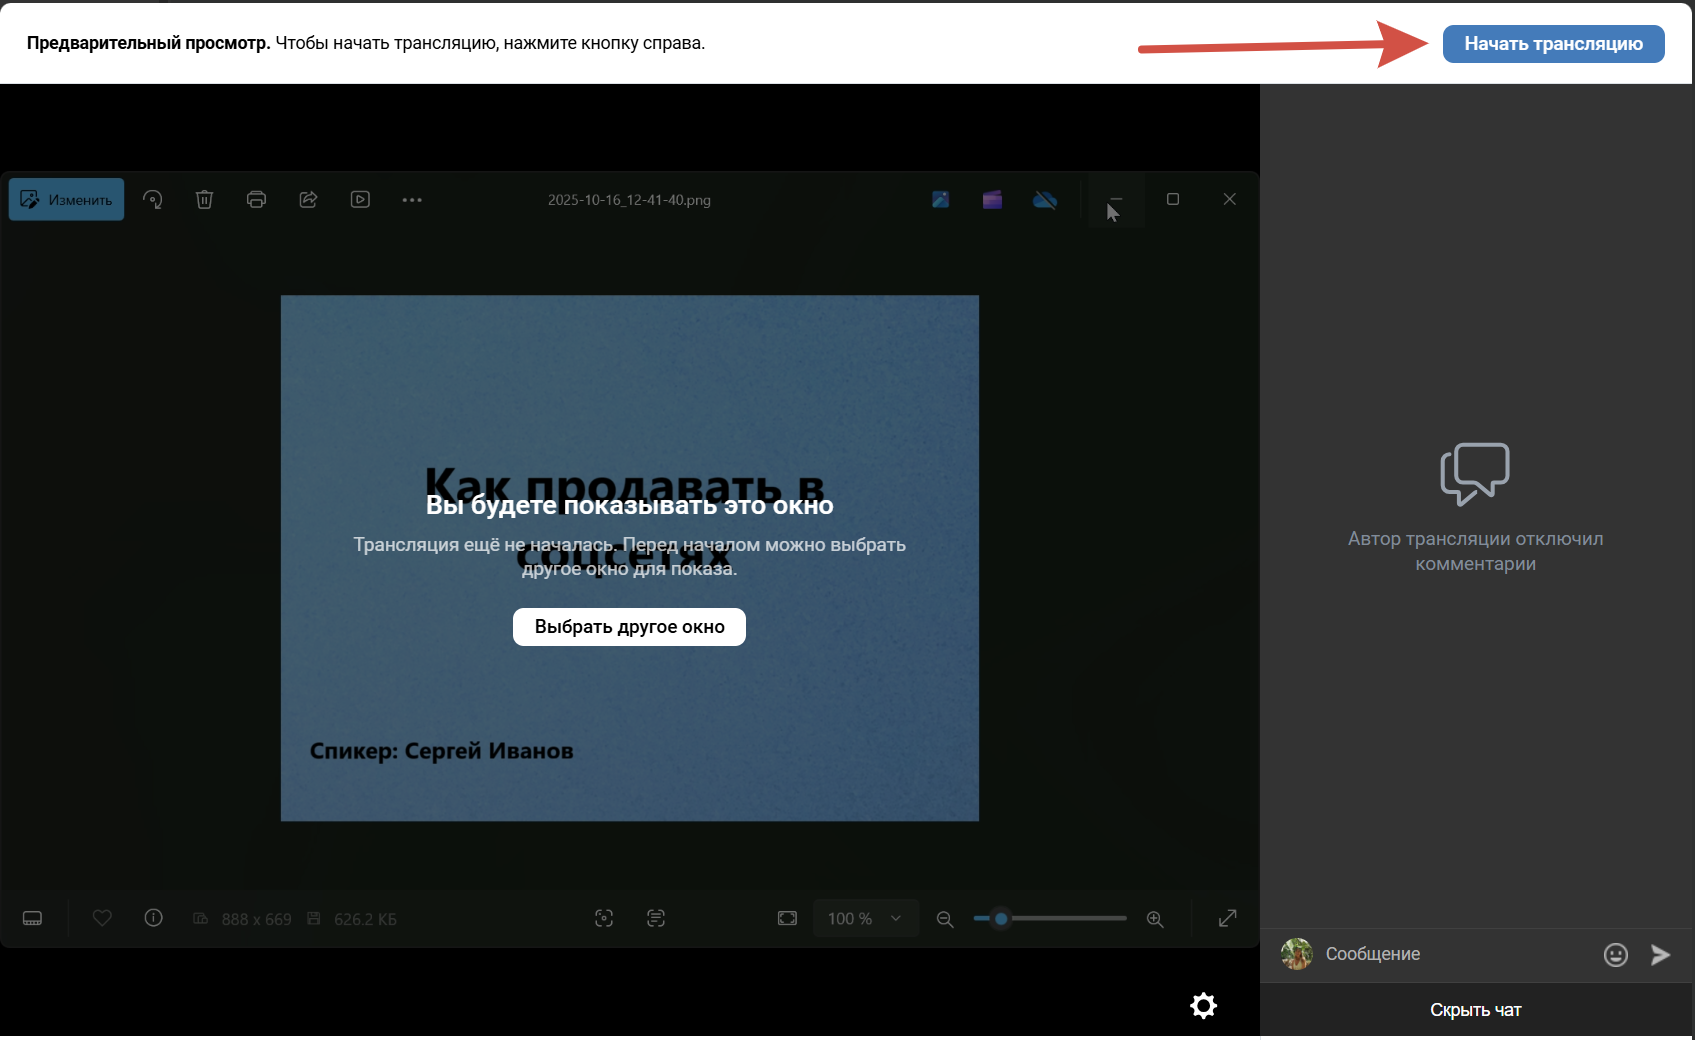The width and height of the screenshot is (1695, 1040).
Task: Expand the 100 % zoom dropdown
Action: pos(865,918)
